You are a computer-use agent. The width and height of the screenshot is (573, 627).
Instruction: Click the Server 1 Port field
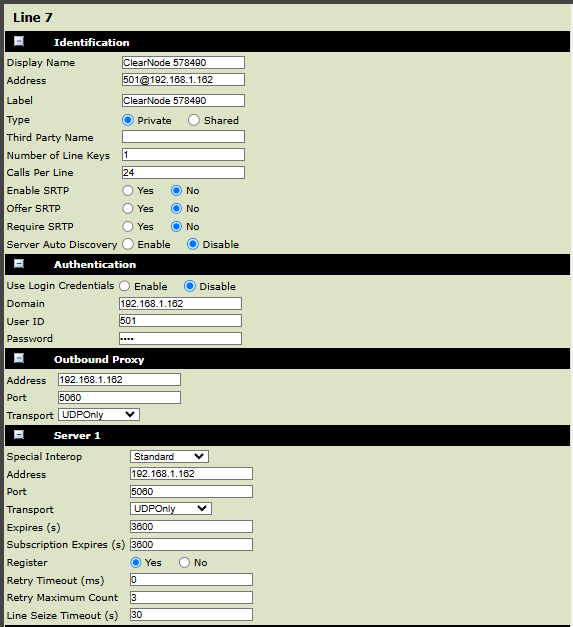(x=191, y=491)
